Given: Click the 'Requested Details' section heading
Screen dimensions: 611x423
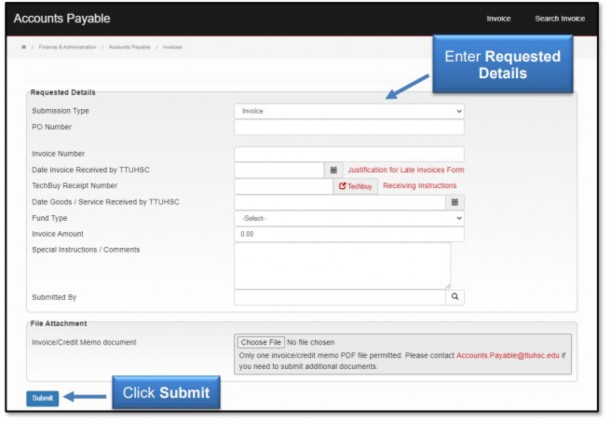Looking at the screenshot, I should point(63,93).
